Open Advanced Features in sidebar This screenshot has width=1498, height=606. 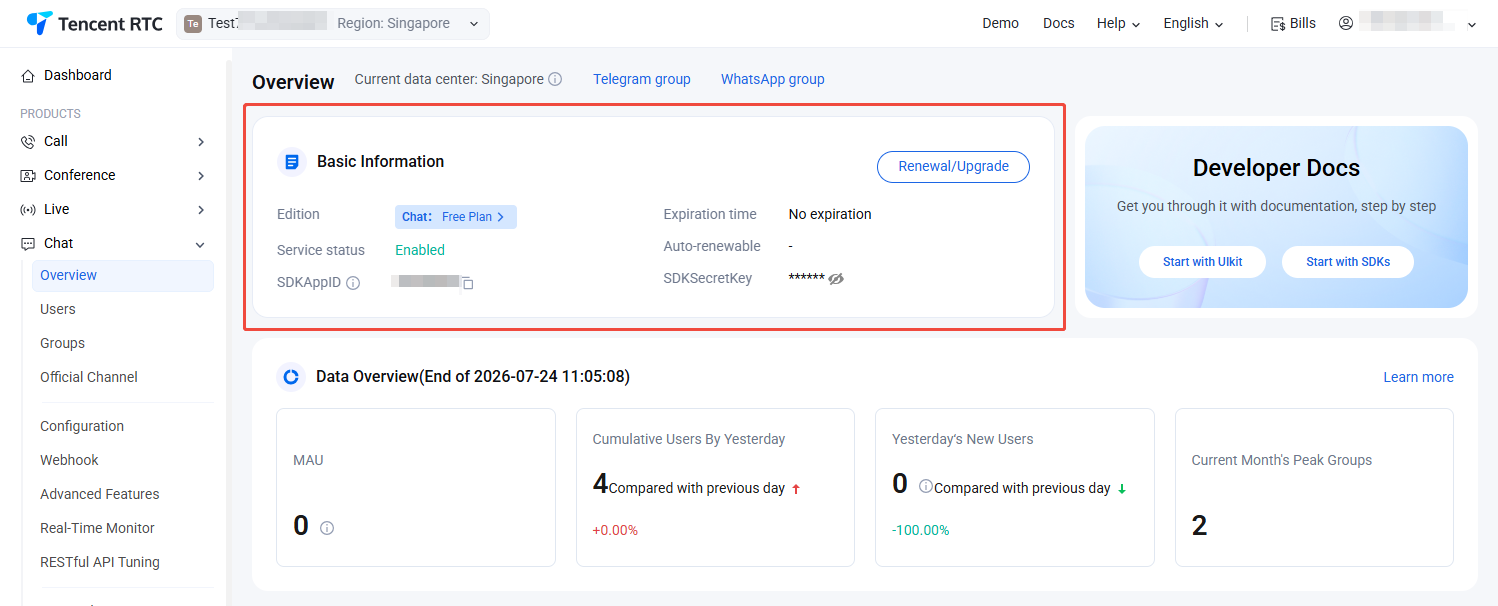point(100,495)
